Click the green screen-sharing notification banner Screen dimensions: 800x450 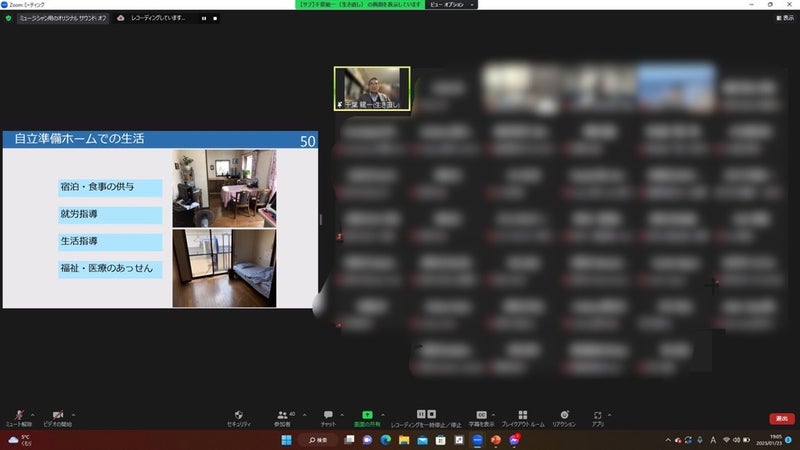pos(360,5)
